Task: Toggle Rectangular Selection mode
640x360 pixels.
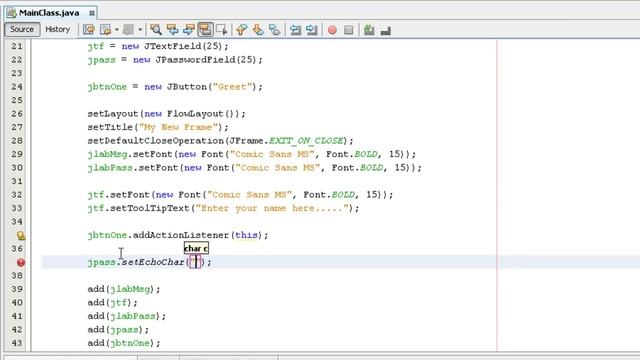Action: point(222,29)
